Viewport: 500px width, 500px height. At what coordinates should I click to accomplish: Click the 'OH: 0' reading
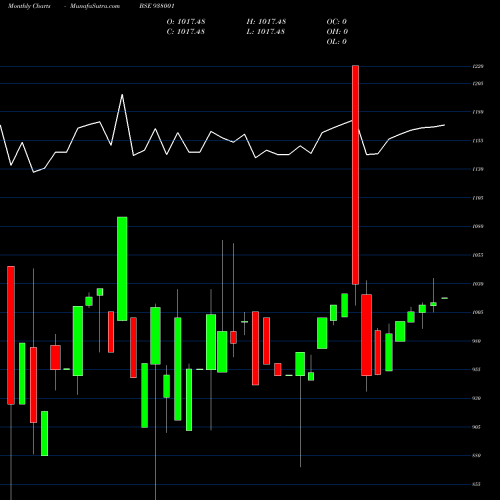[x=337, y=32]
